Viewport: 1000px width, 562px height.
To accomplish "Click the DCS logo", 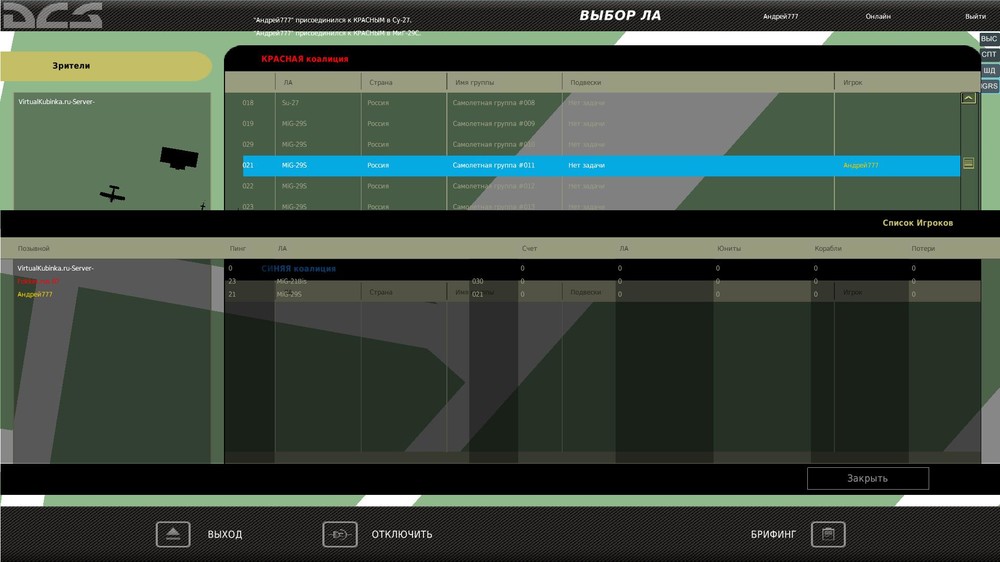I will click(52, 15).
